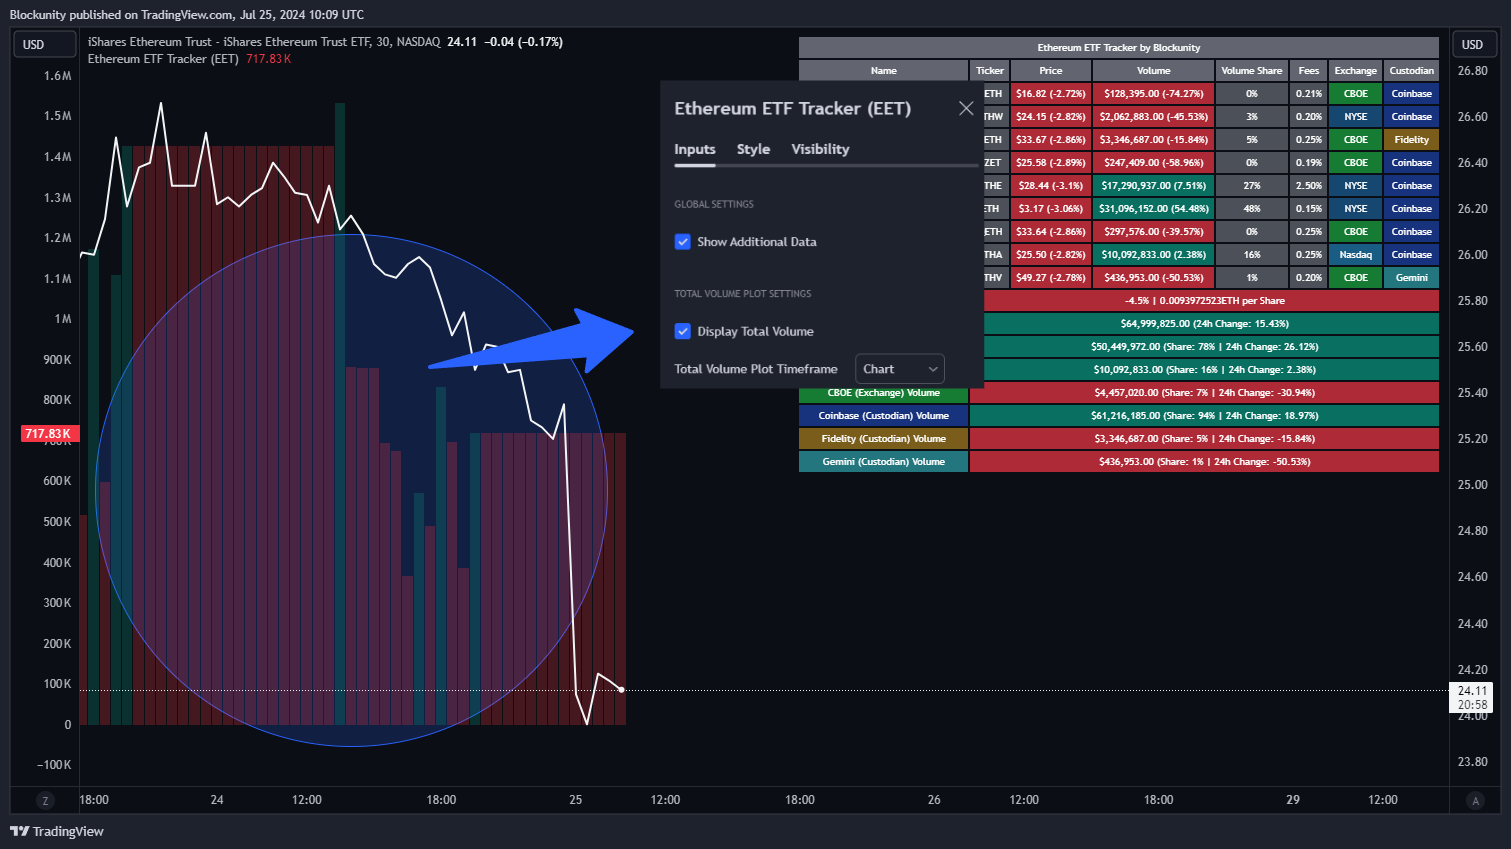Viewport: 1511px width, 849px height.
Task: Click the $61,216,185.00 Share 94% row
Action: [x=1204, y=415]
